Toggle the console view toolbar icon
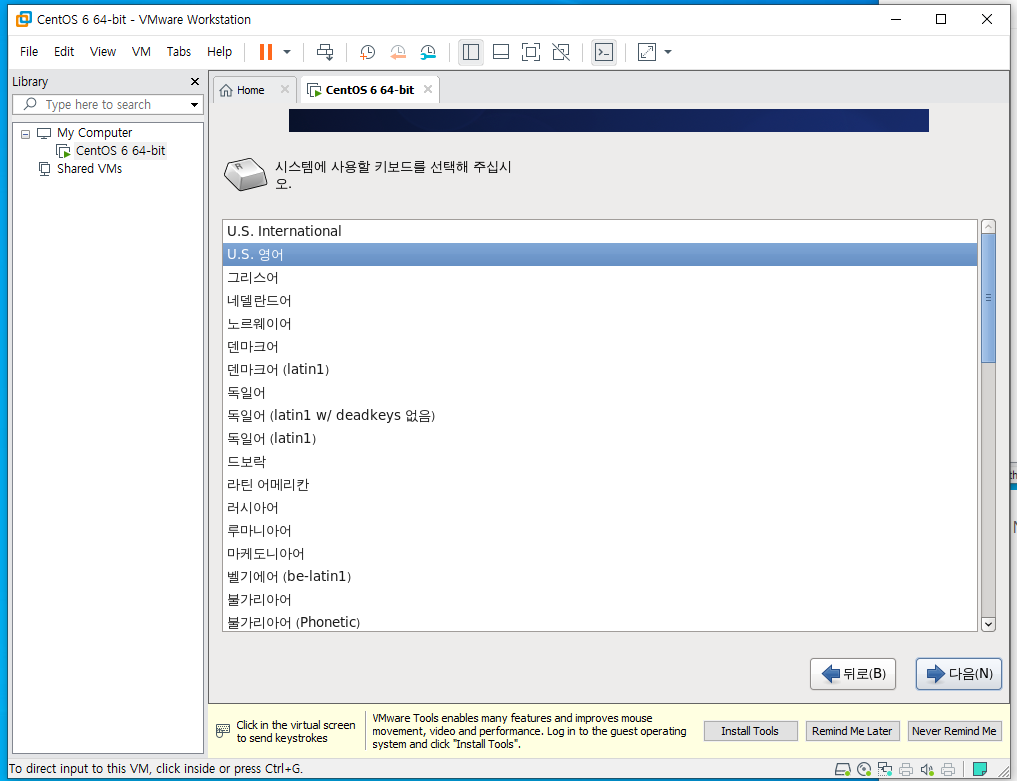 coord(604,52)
